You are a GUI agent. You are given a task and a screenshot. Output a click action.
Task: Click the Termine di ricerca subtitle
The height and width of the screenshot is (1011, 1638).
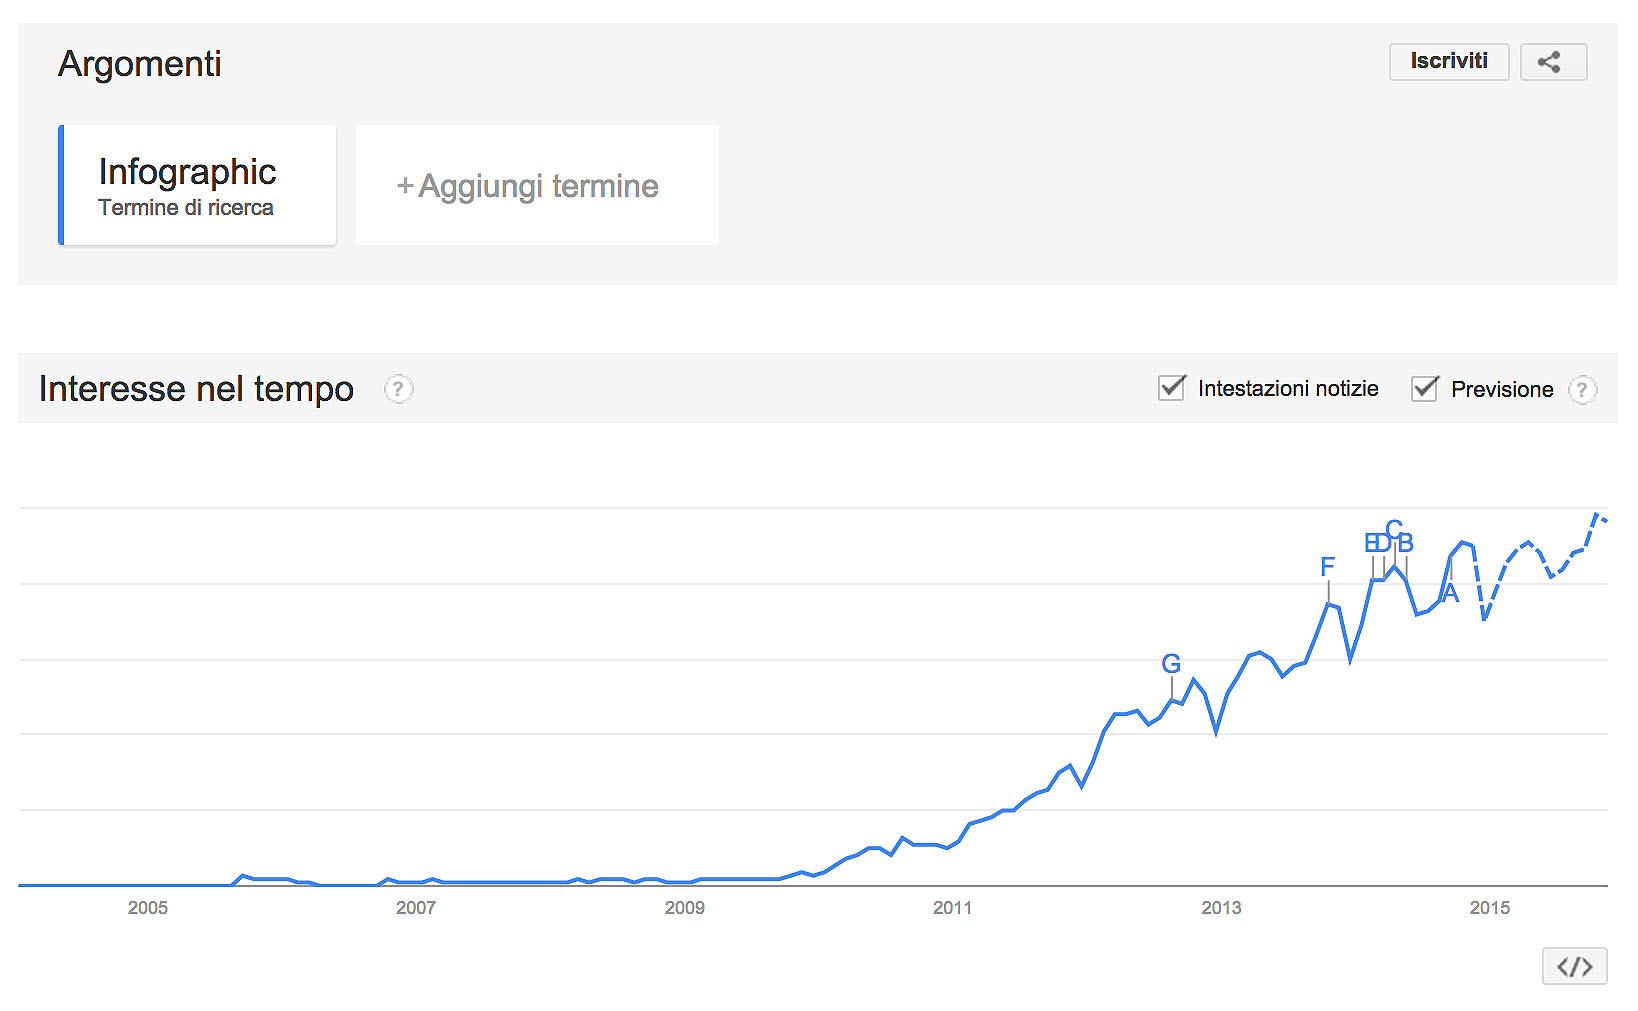pos(186,208)
